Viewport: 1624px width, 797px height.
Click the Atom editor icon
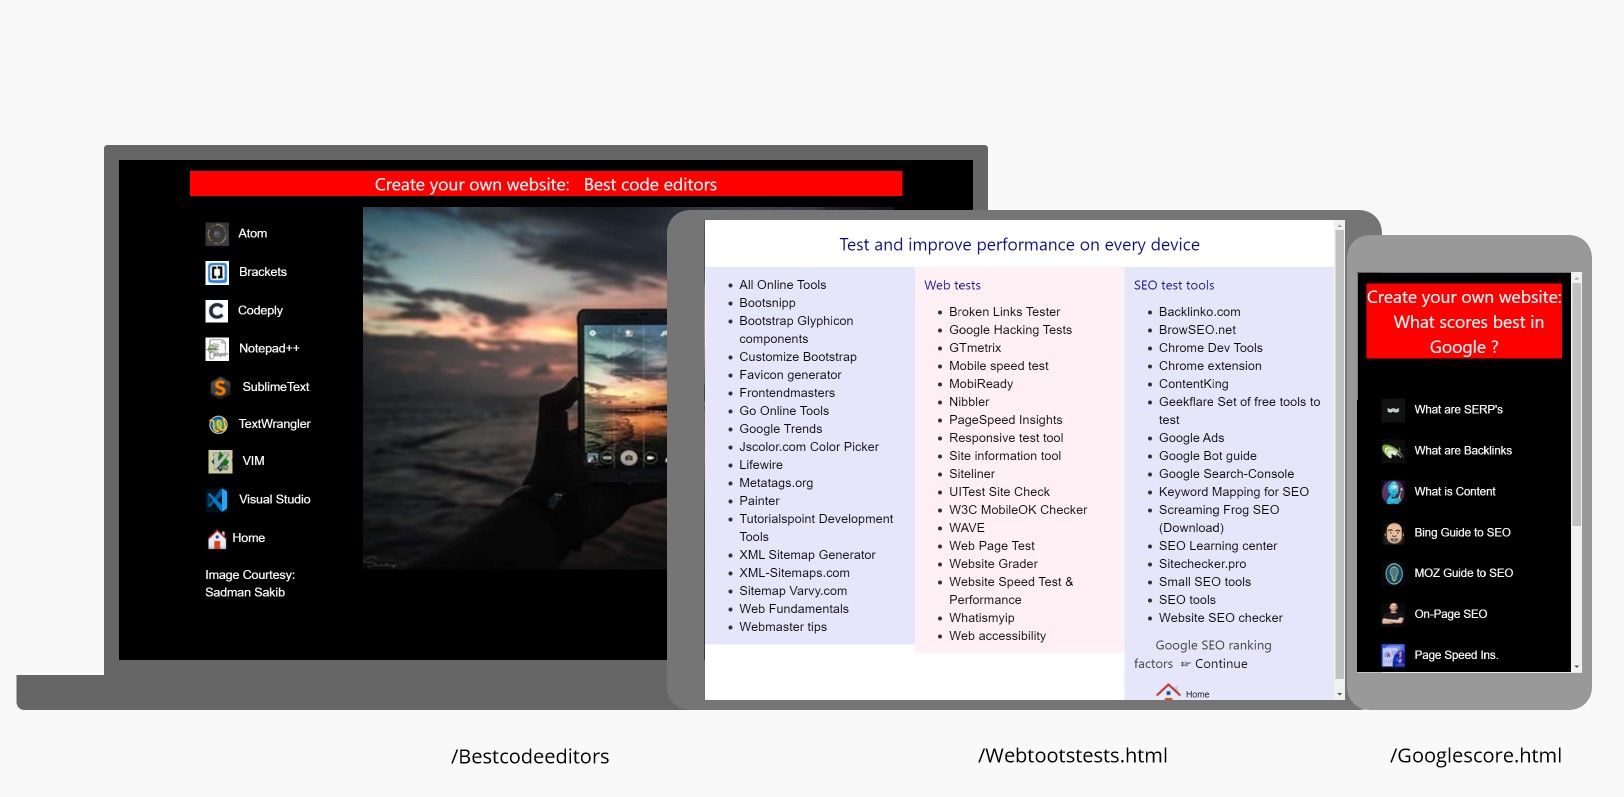tap(217, 234)
